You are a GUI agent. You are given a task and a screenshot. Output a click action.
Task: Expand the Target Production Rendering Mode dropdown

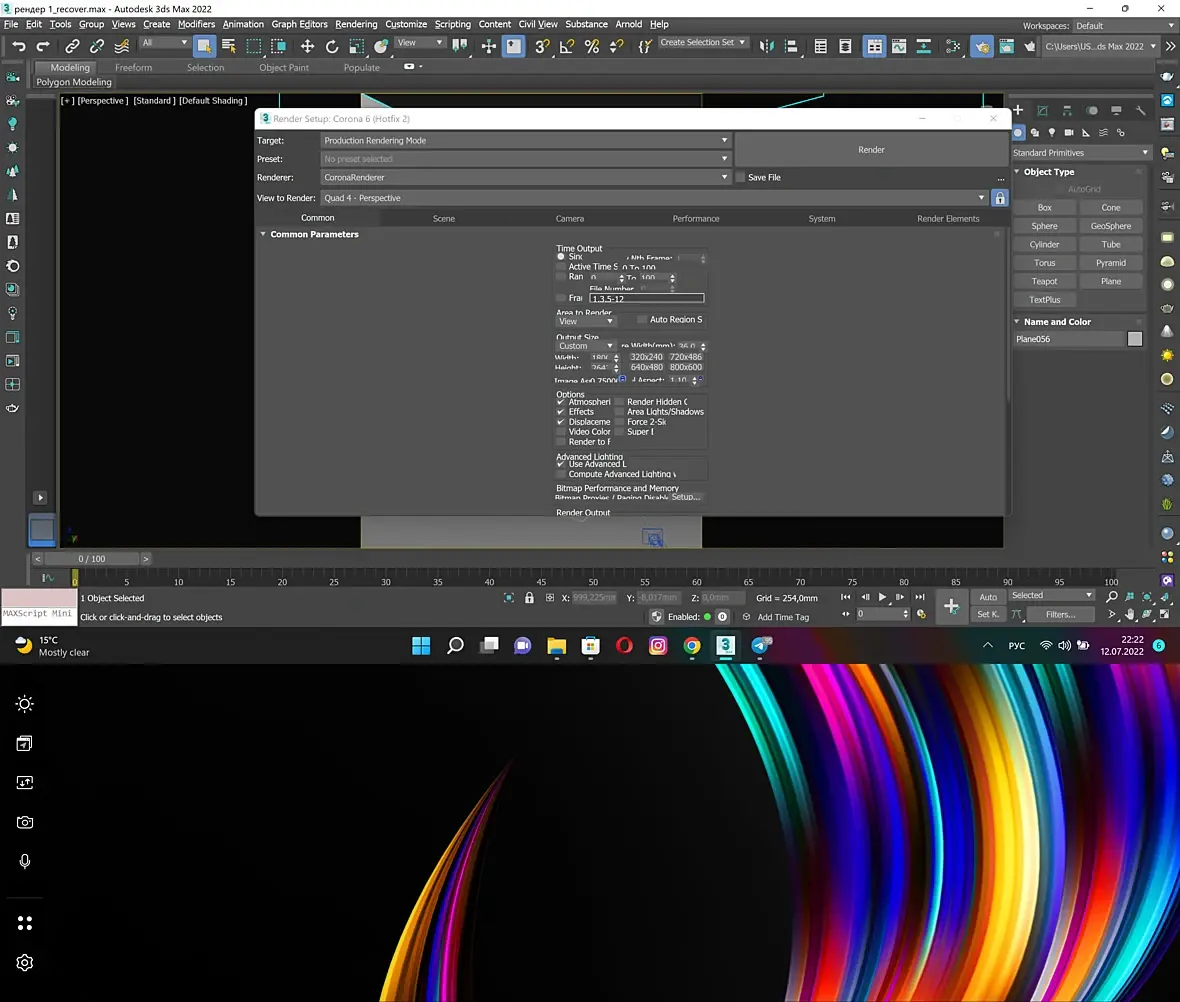tap(526, 141)
